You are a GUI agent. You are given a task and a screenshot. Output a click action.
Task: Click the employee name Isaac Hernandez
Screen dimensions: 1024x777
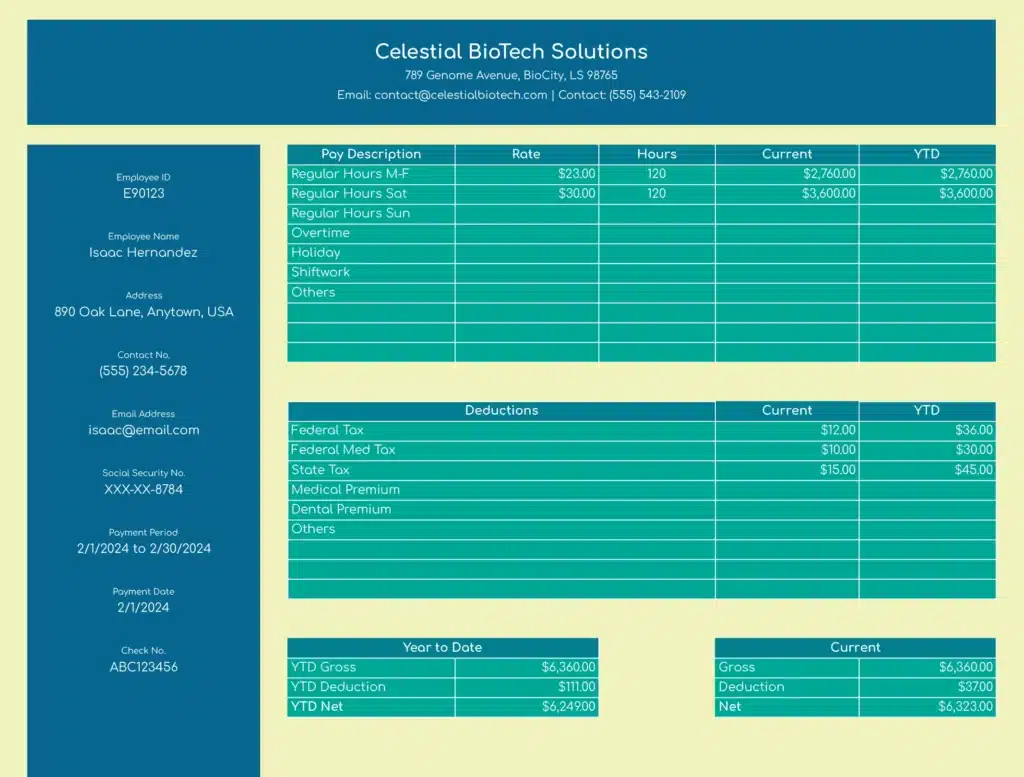click(x=143, y=253)
